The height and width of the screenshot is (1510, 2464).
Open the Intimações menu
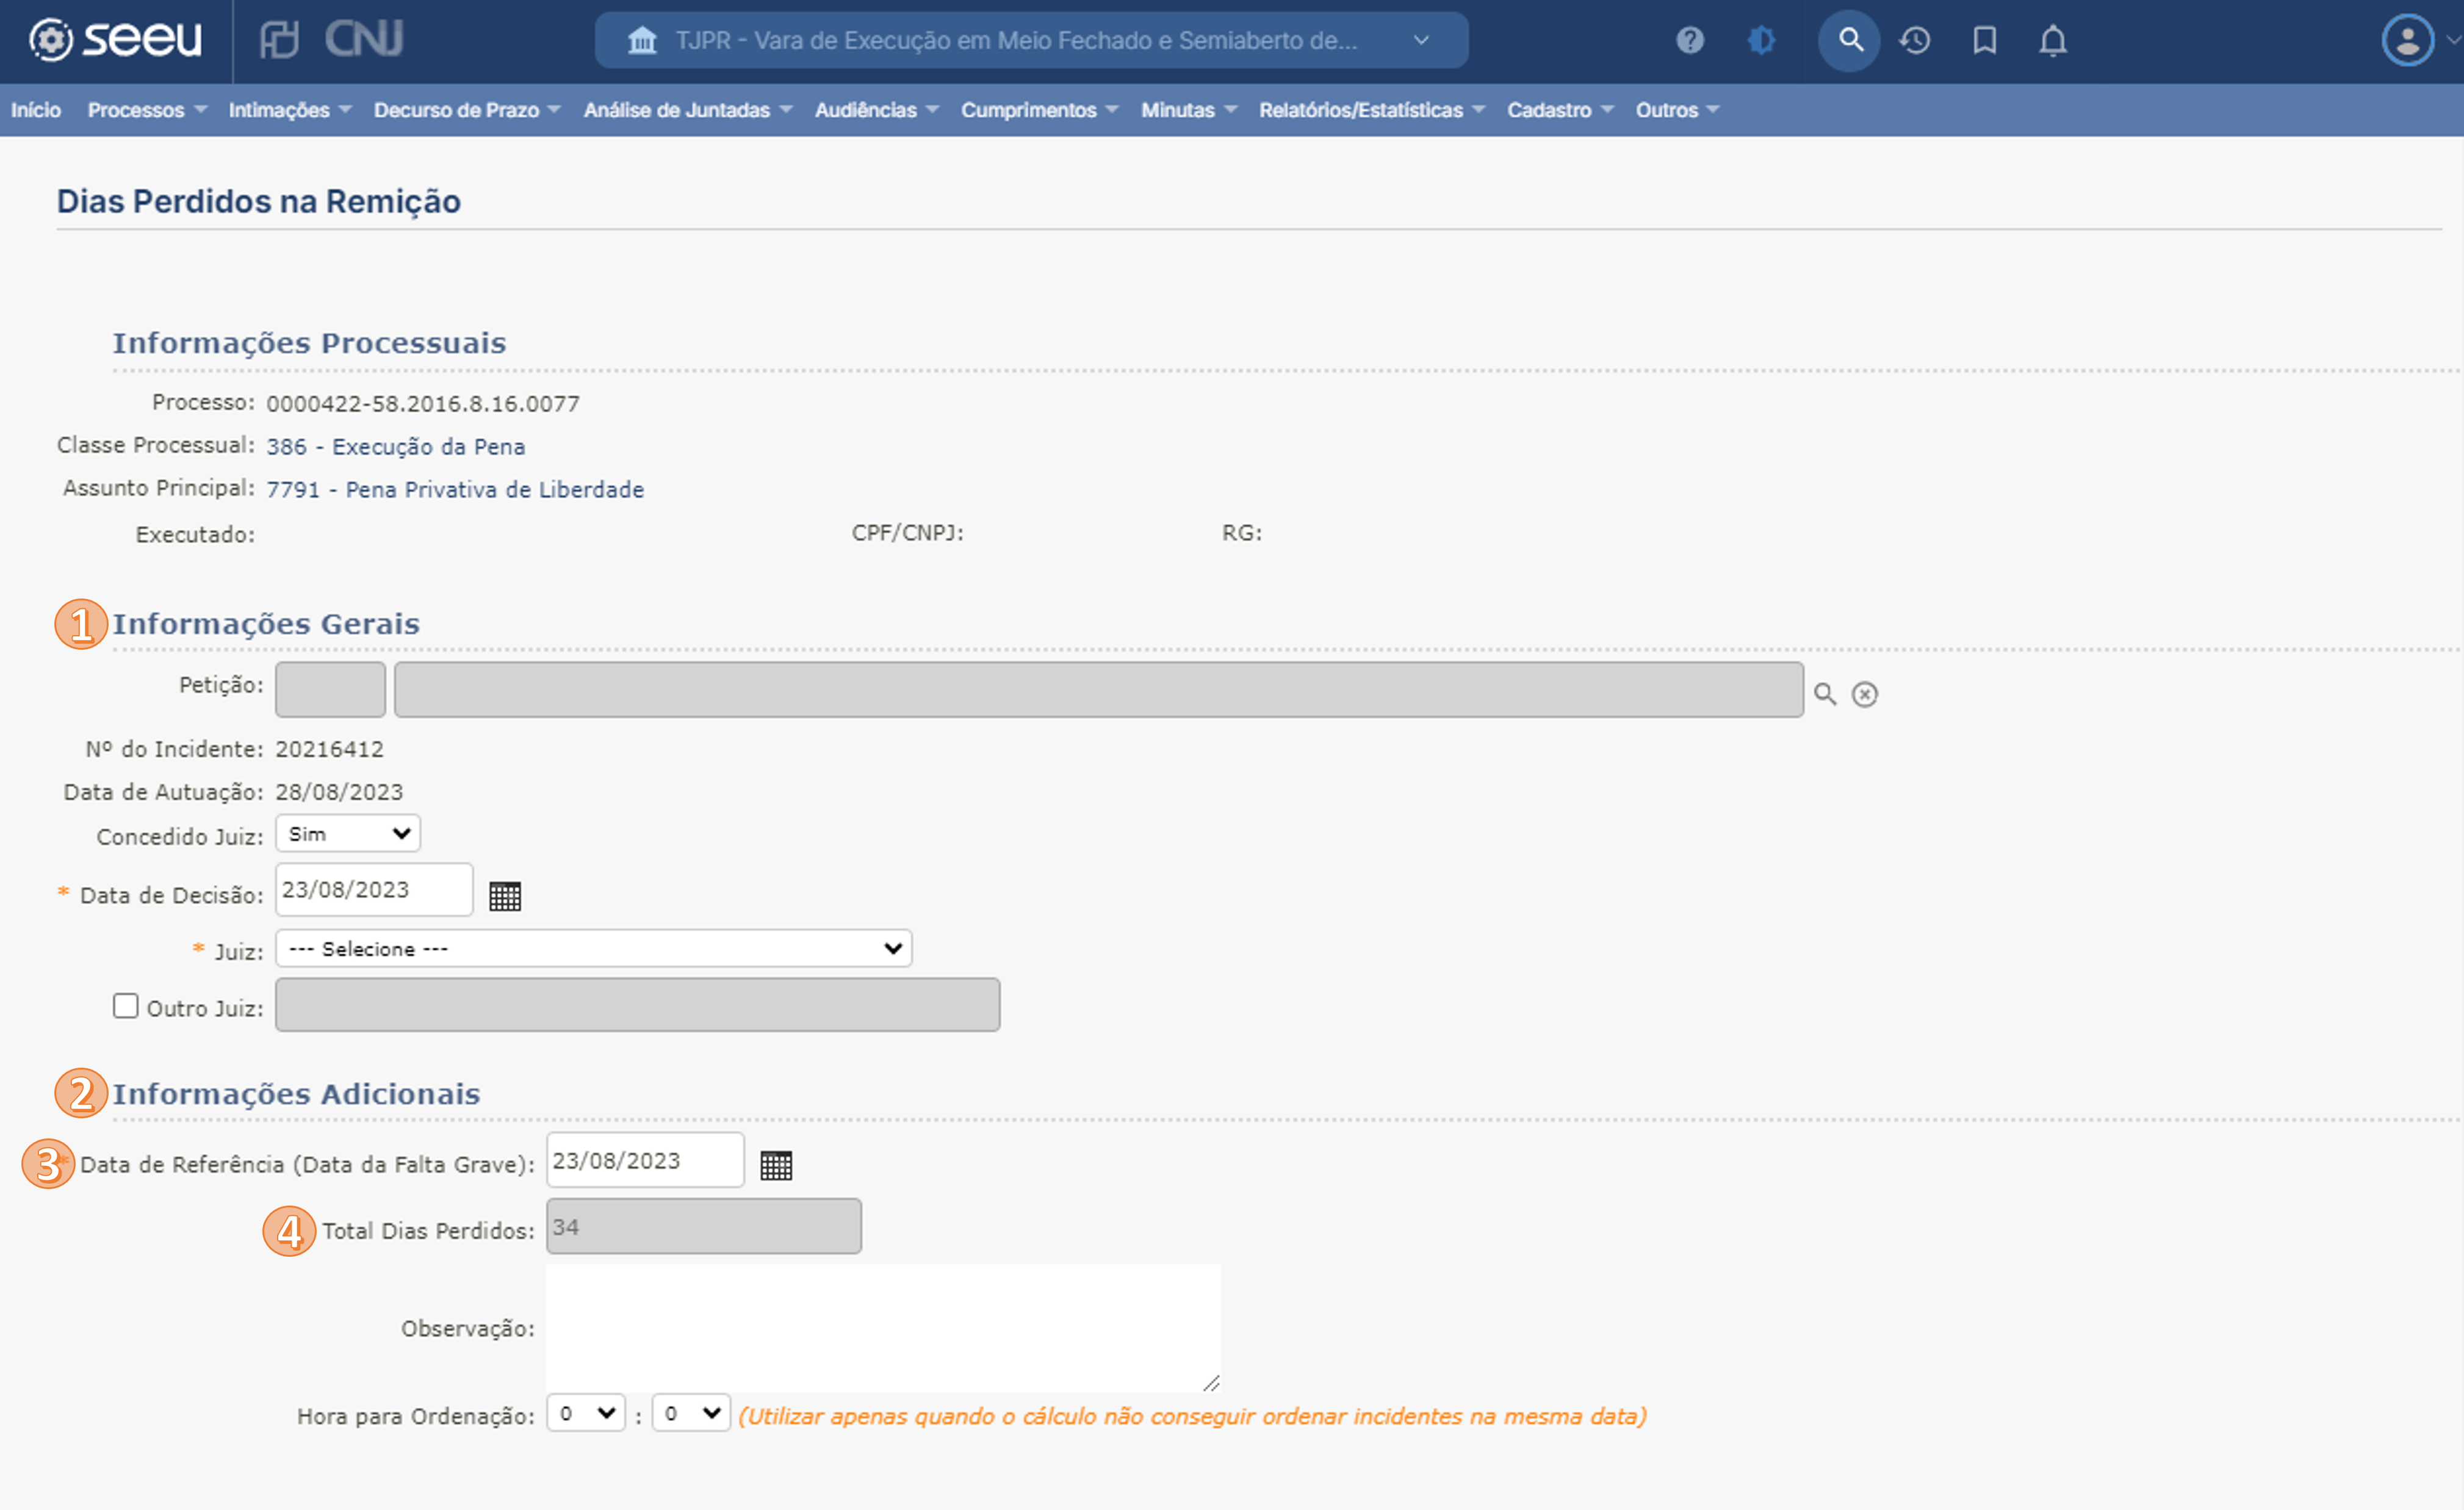click(x=290, y=110)
